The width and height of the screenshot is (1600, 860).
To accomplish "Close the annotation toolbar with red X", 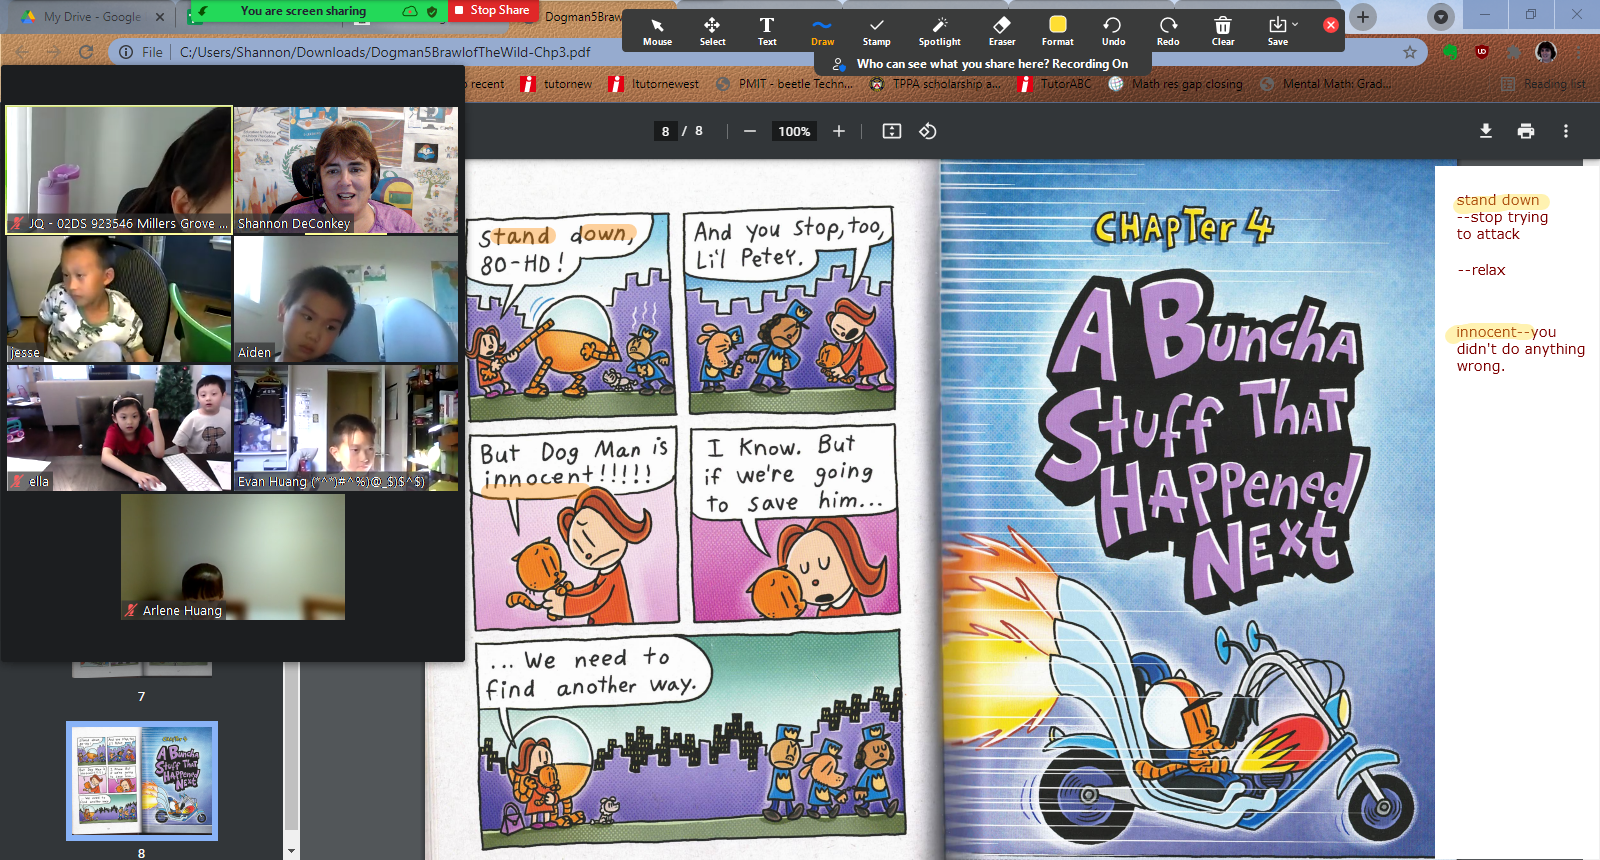I will (x=1331, y=25).
